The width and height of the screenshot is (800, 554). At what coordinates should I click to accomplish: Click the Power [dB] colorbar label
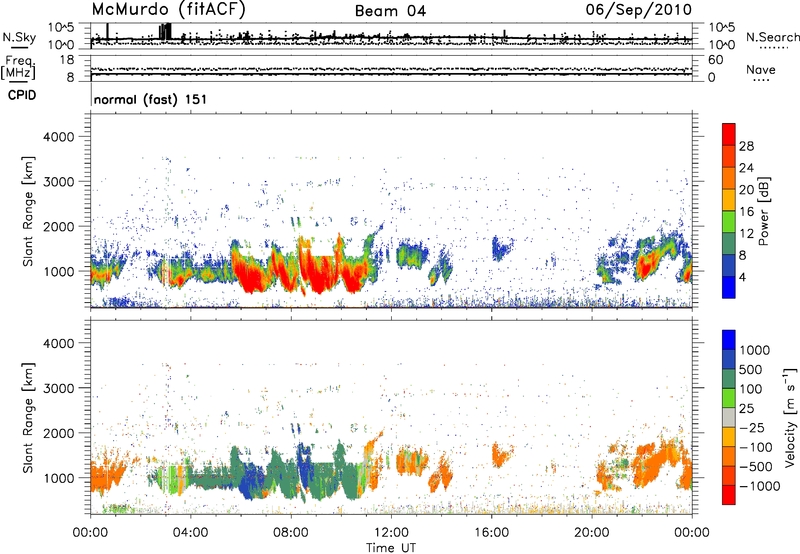point(764,211)
